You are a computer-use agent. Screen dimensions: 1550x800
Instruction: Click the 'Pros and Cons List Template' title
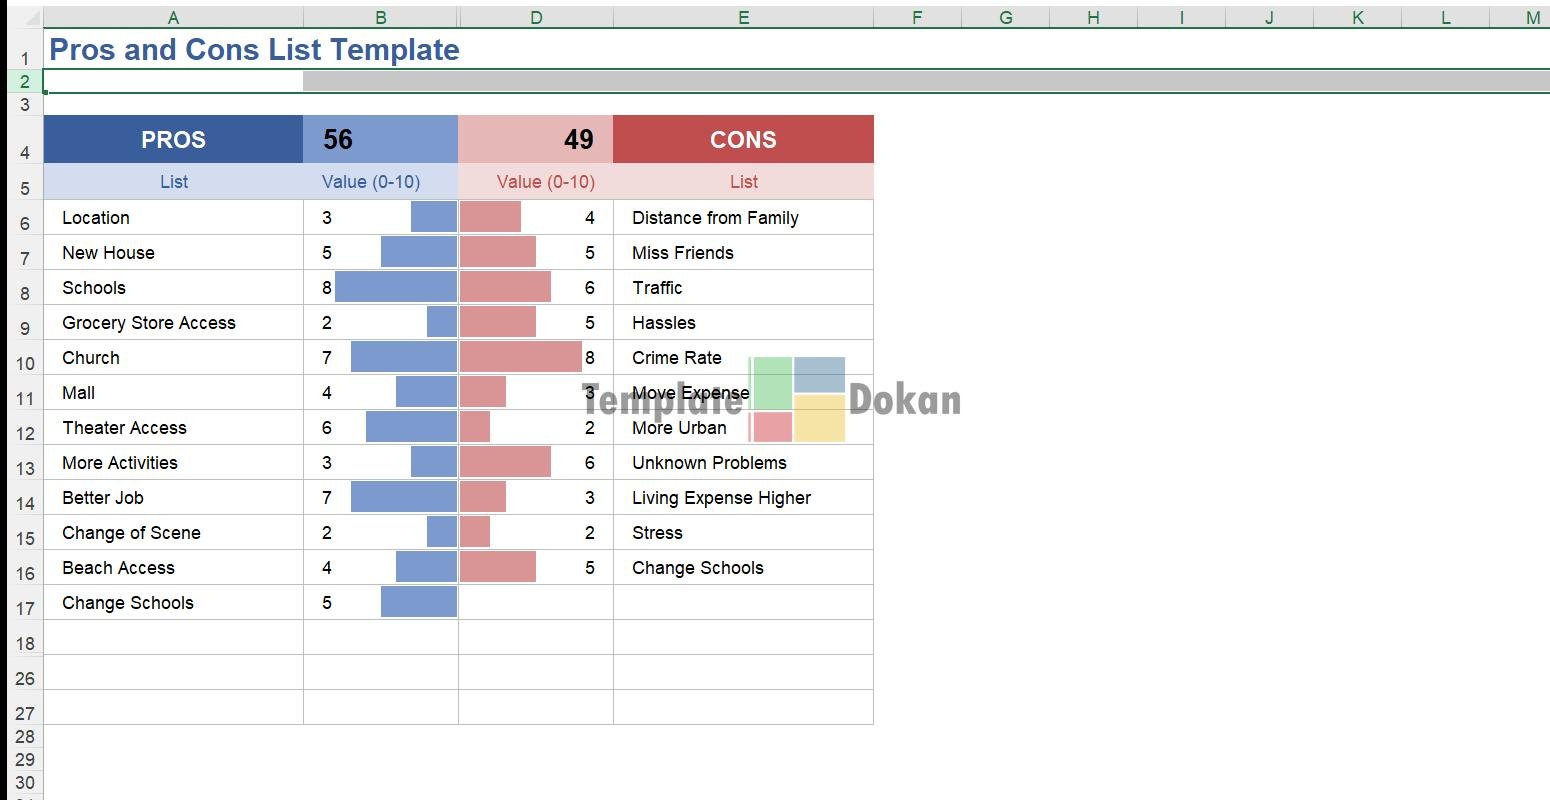255,50
